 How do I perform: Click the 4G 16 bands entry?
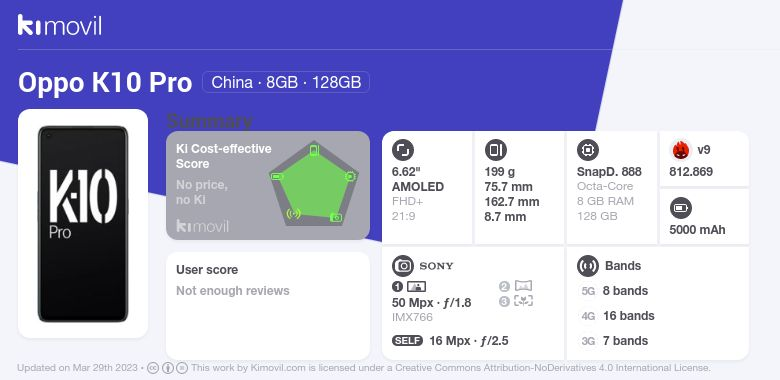618,316
